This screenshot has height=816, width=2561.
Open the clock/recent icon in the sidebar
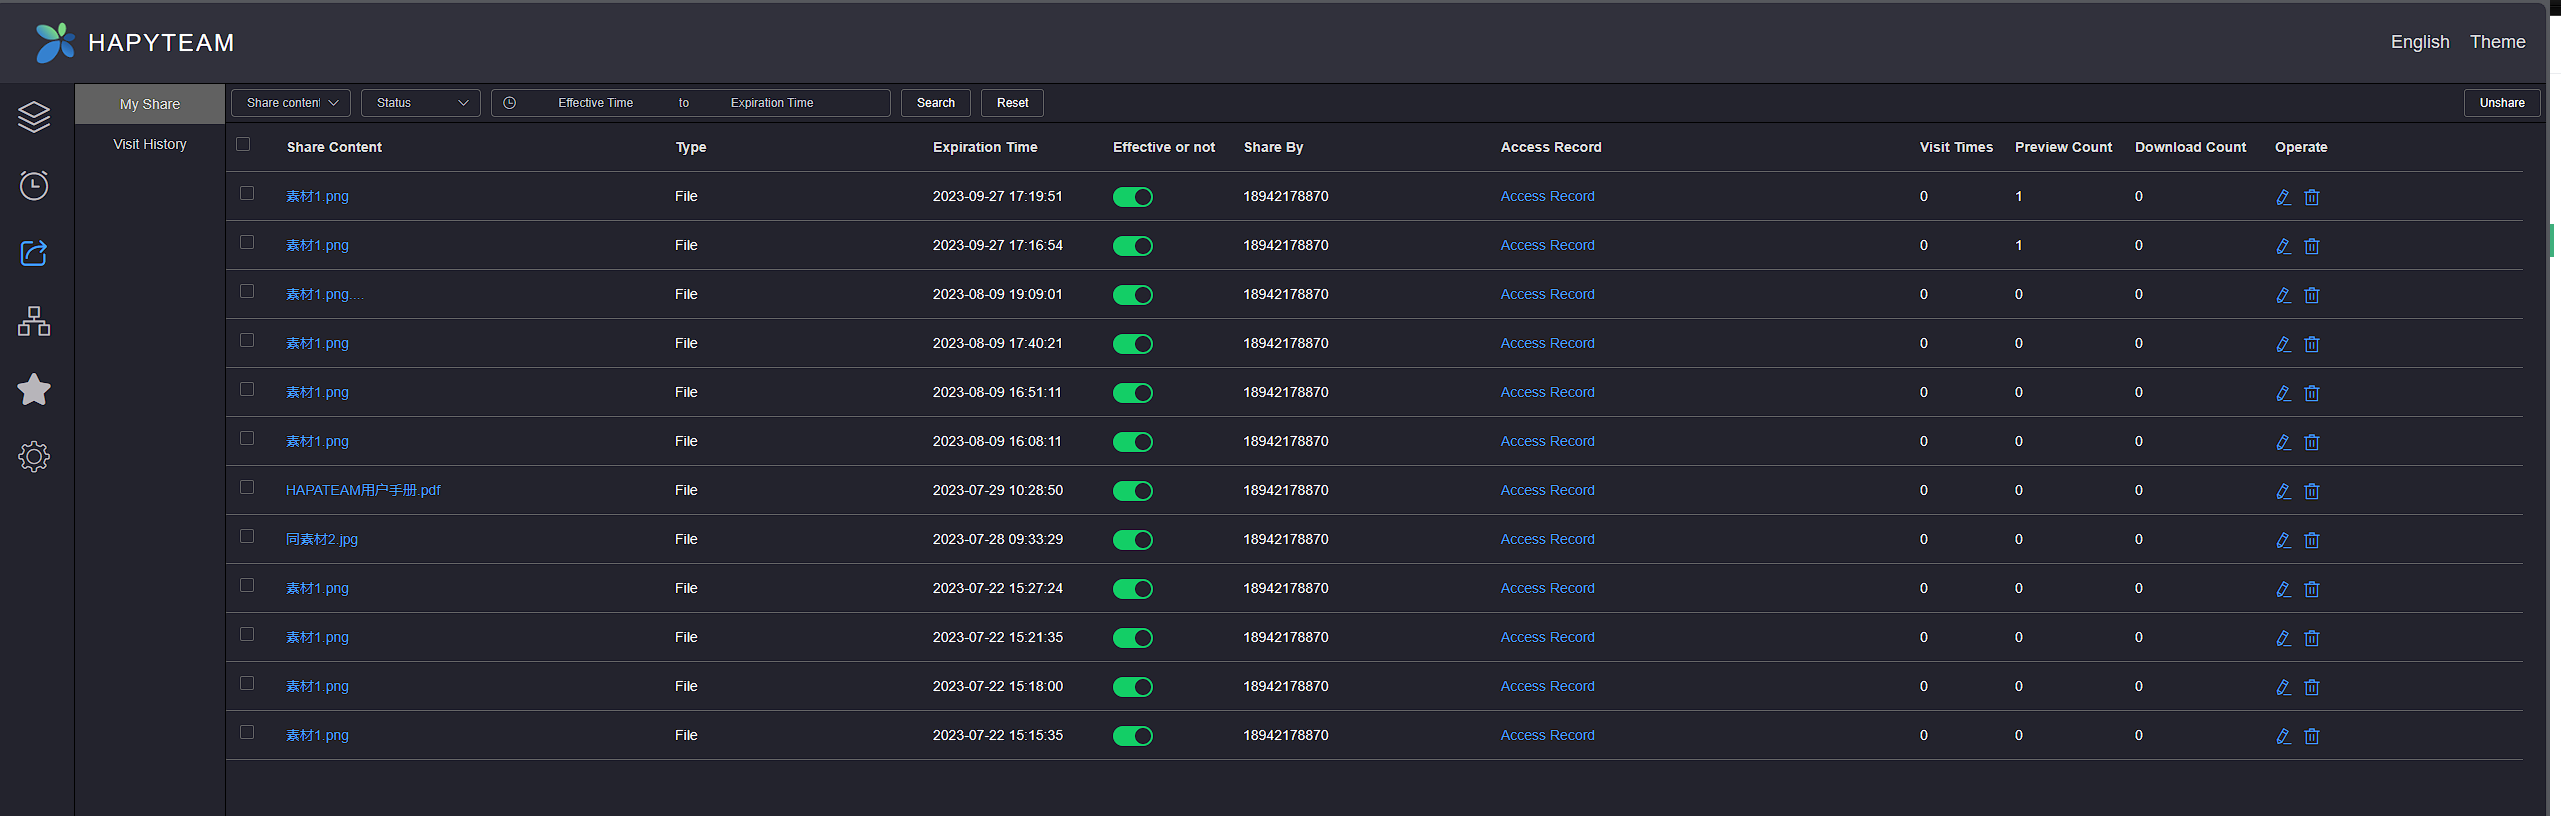34,185
